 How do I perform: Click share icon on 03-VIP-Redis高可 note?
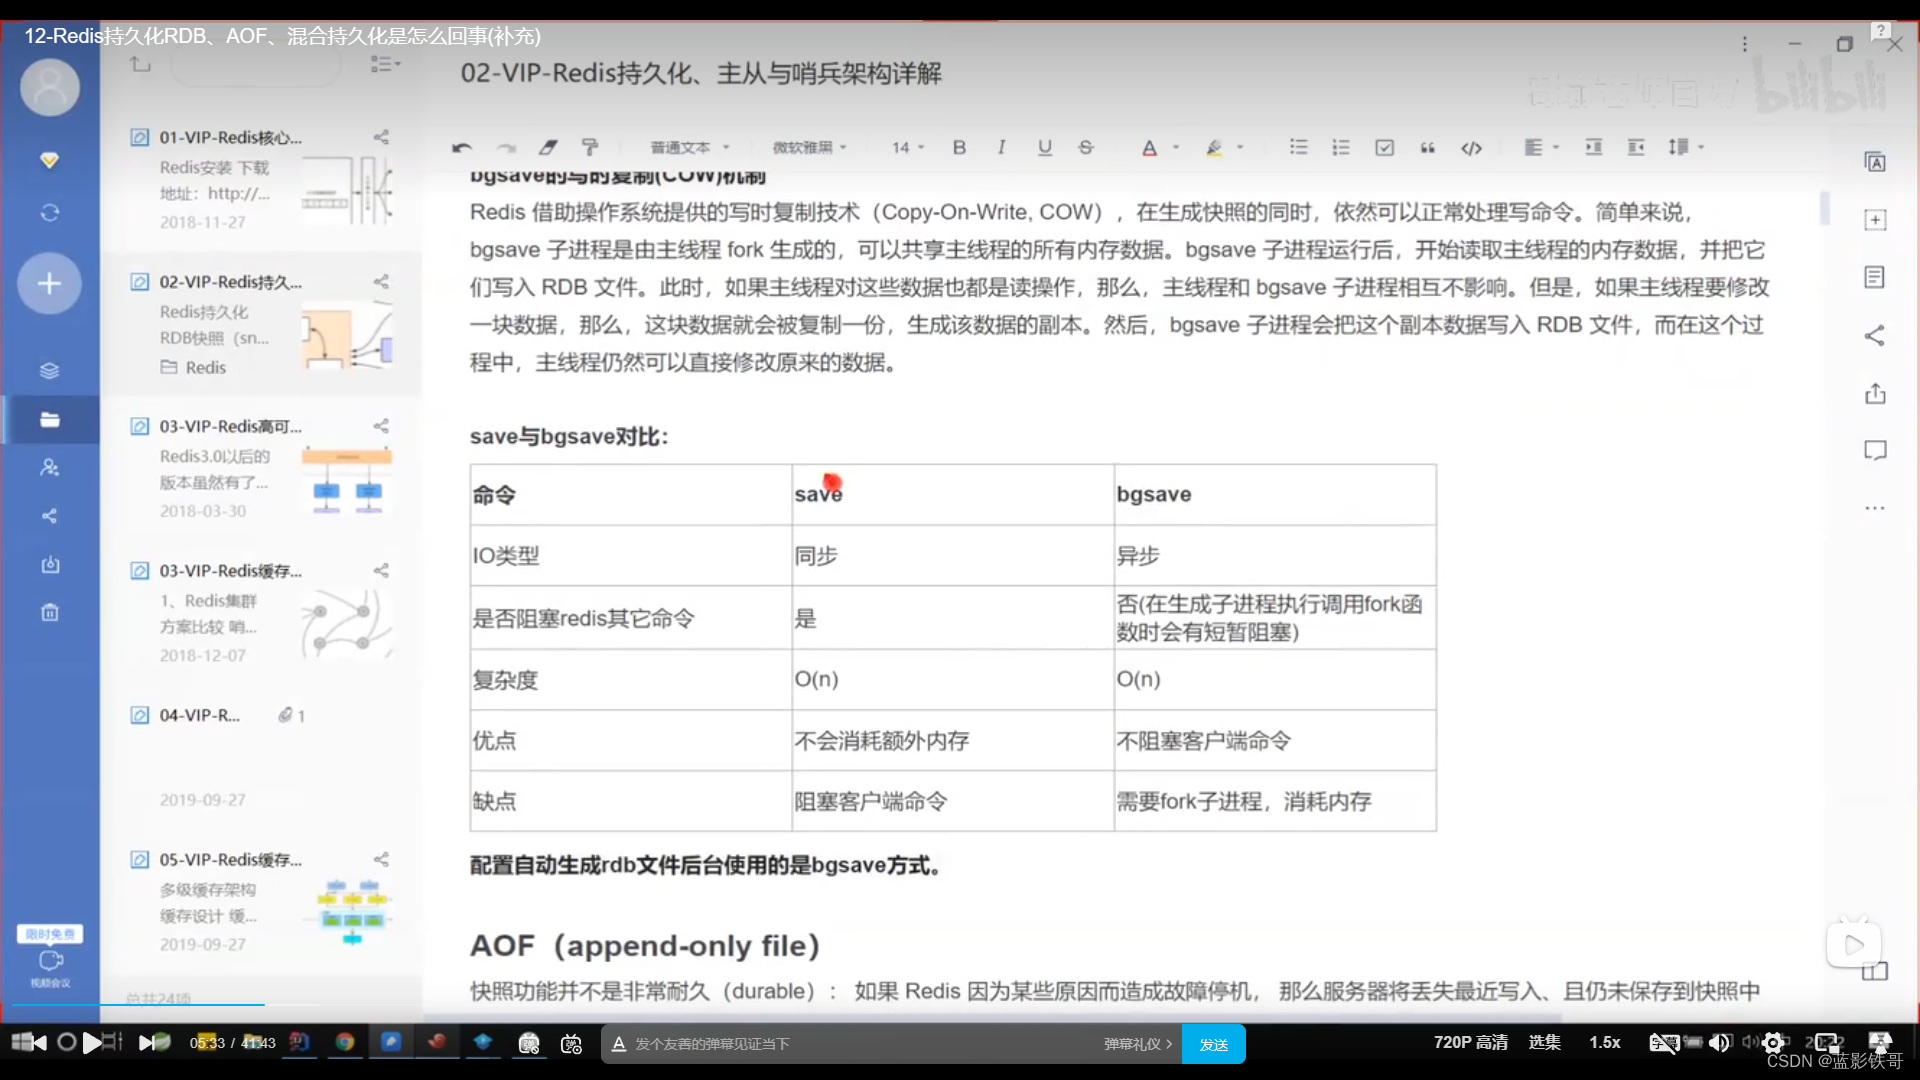click(381, 426)
